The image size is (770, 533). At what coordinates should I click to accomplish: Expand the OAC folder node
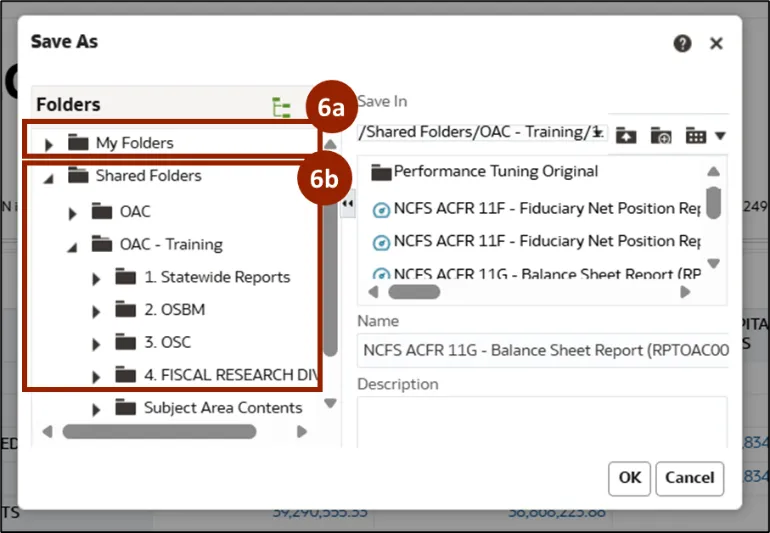[x=72, y=213]
